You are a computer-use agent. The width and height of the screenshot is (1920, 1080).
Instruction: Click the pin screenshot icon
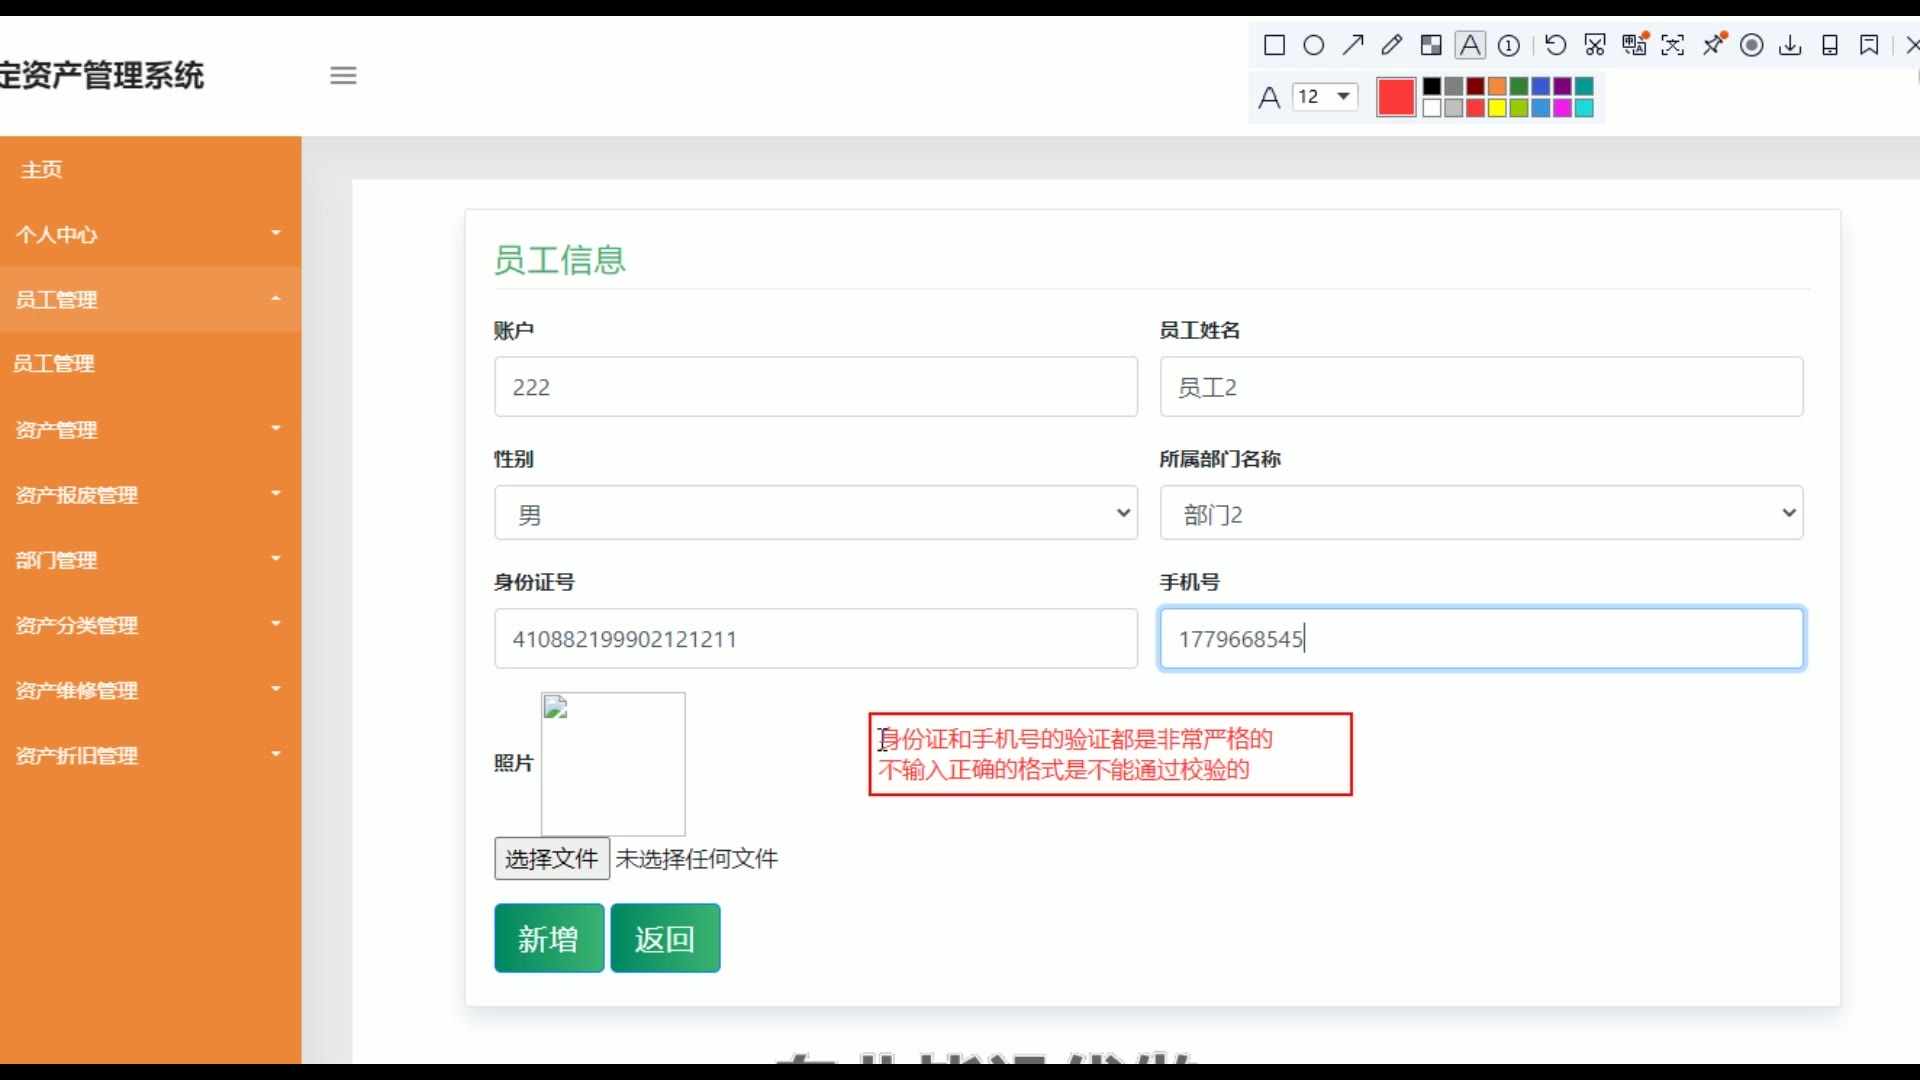click(1714, 45)
